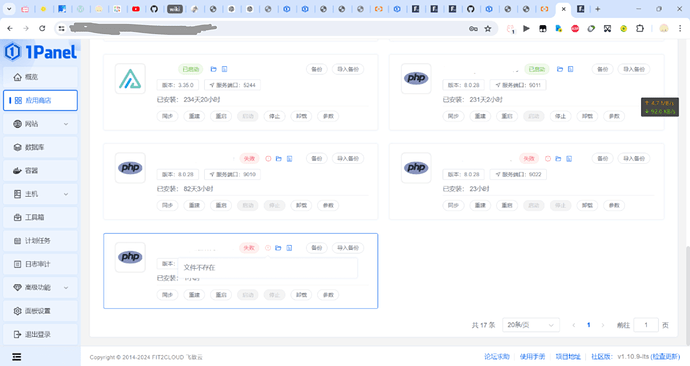The image size is (690, 366).
Task: Click 服务端口 5244 port link
Action: click(232, 85)
